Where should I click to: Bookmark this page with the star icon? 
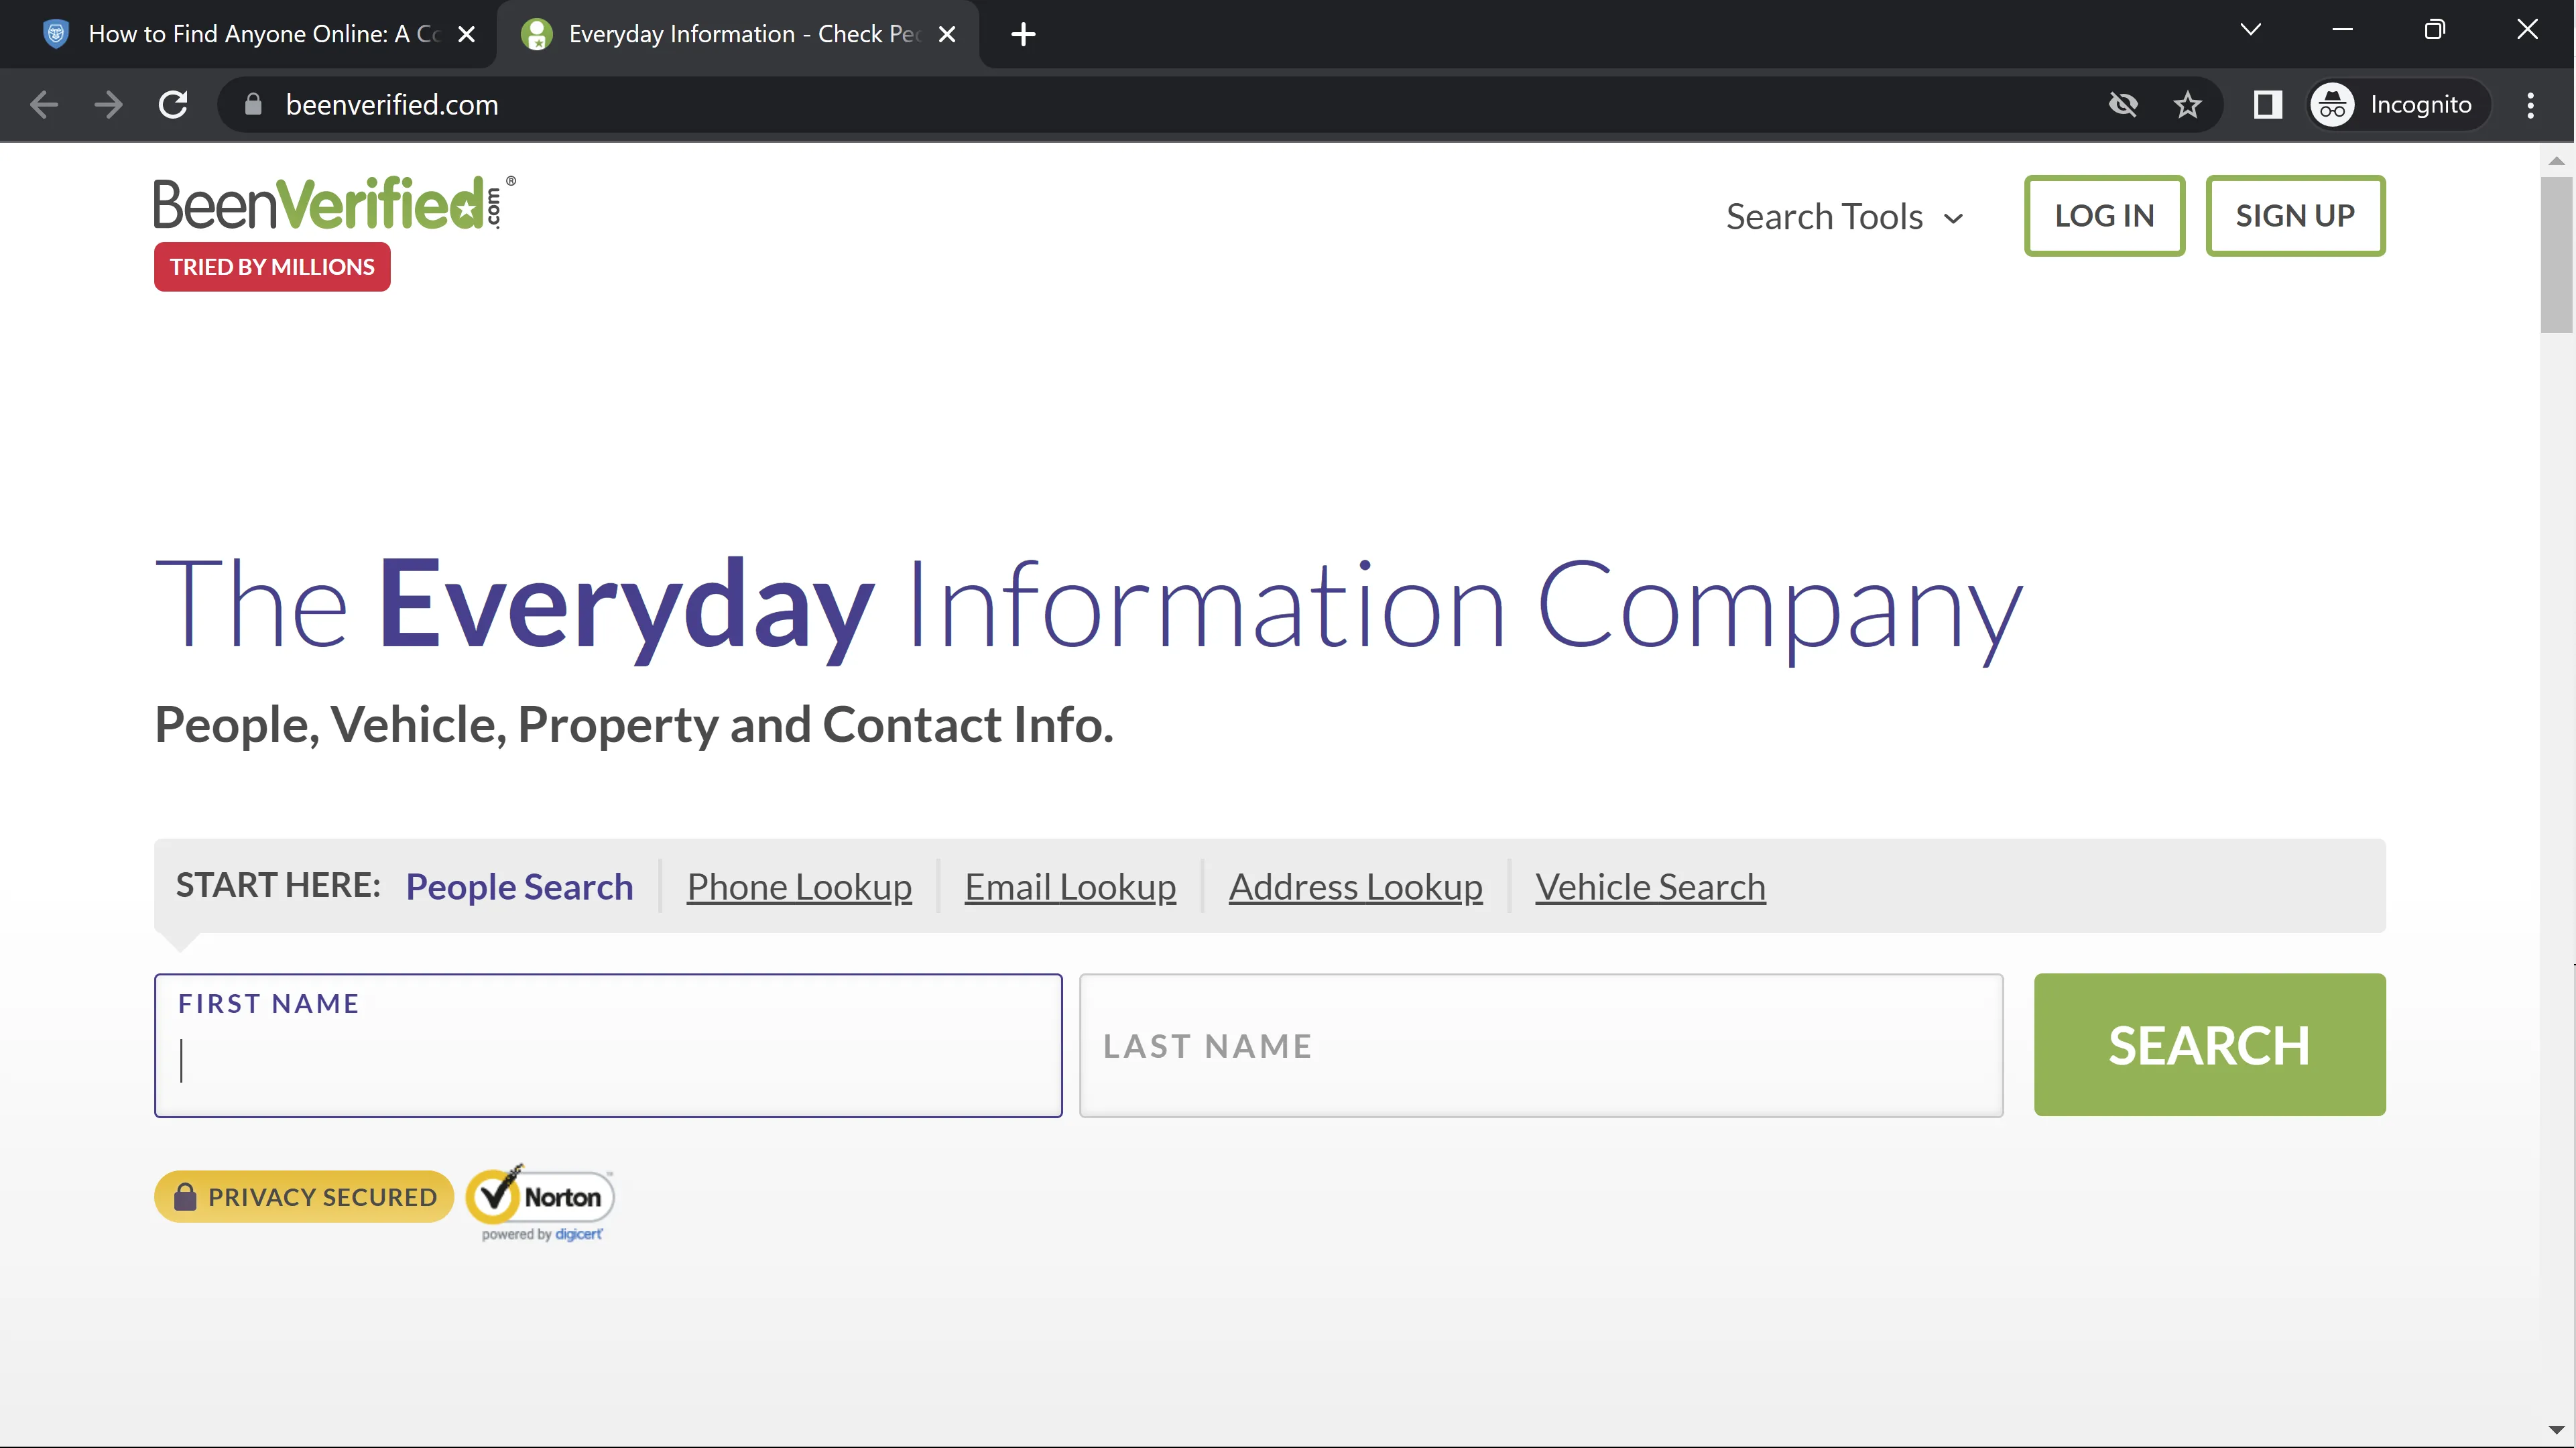pos(2187,105)
